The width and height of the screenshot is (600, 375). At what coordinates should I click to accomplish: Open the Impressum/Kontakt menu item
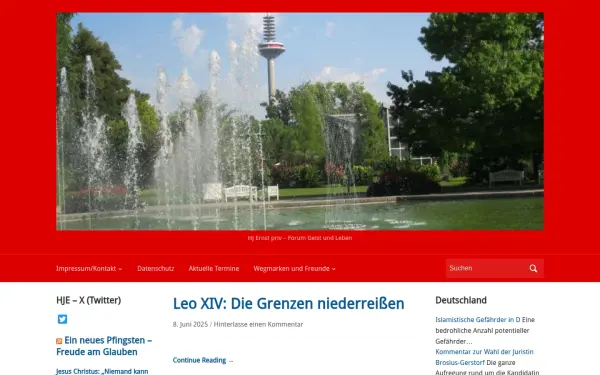click(86, 269)
